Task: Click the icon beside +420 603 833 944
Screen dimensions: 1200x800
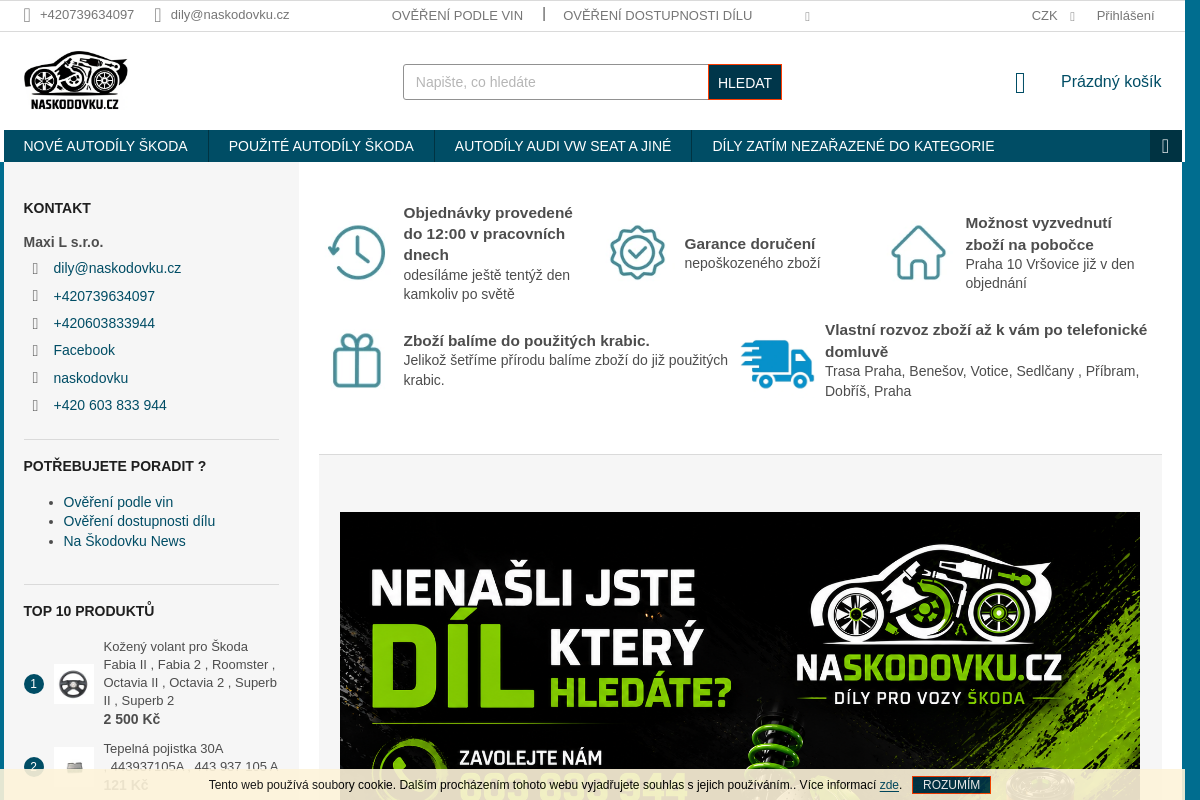Action: point(36,406)
